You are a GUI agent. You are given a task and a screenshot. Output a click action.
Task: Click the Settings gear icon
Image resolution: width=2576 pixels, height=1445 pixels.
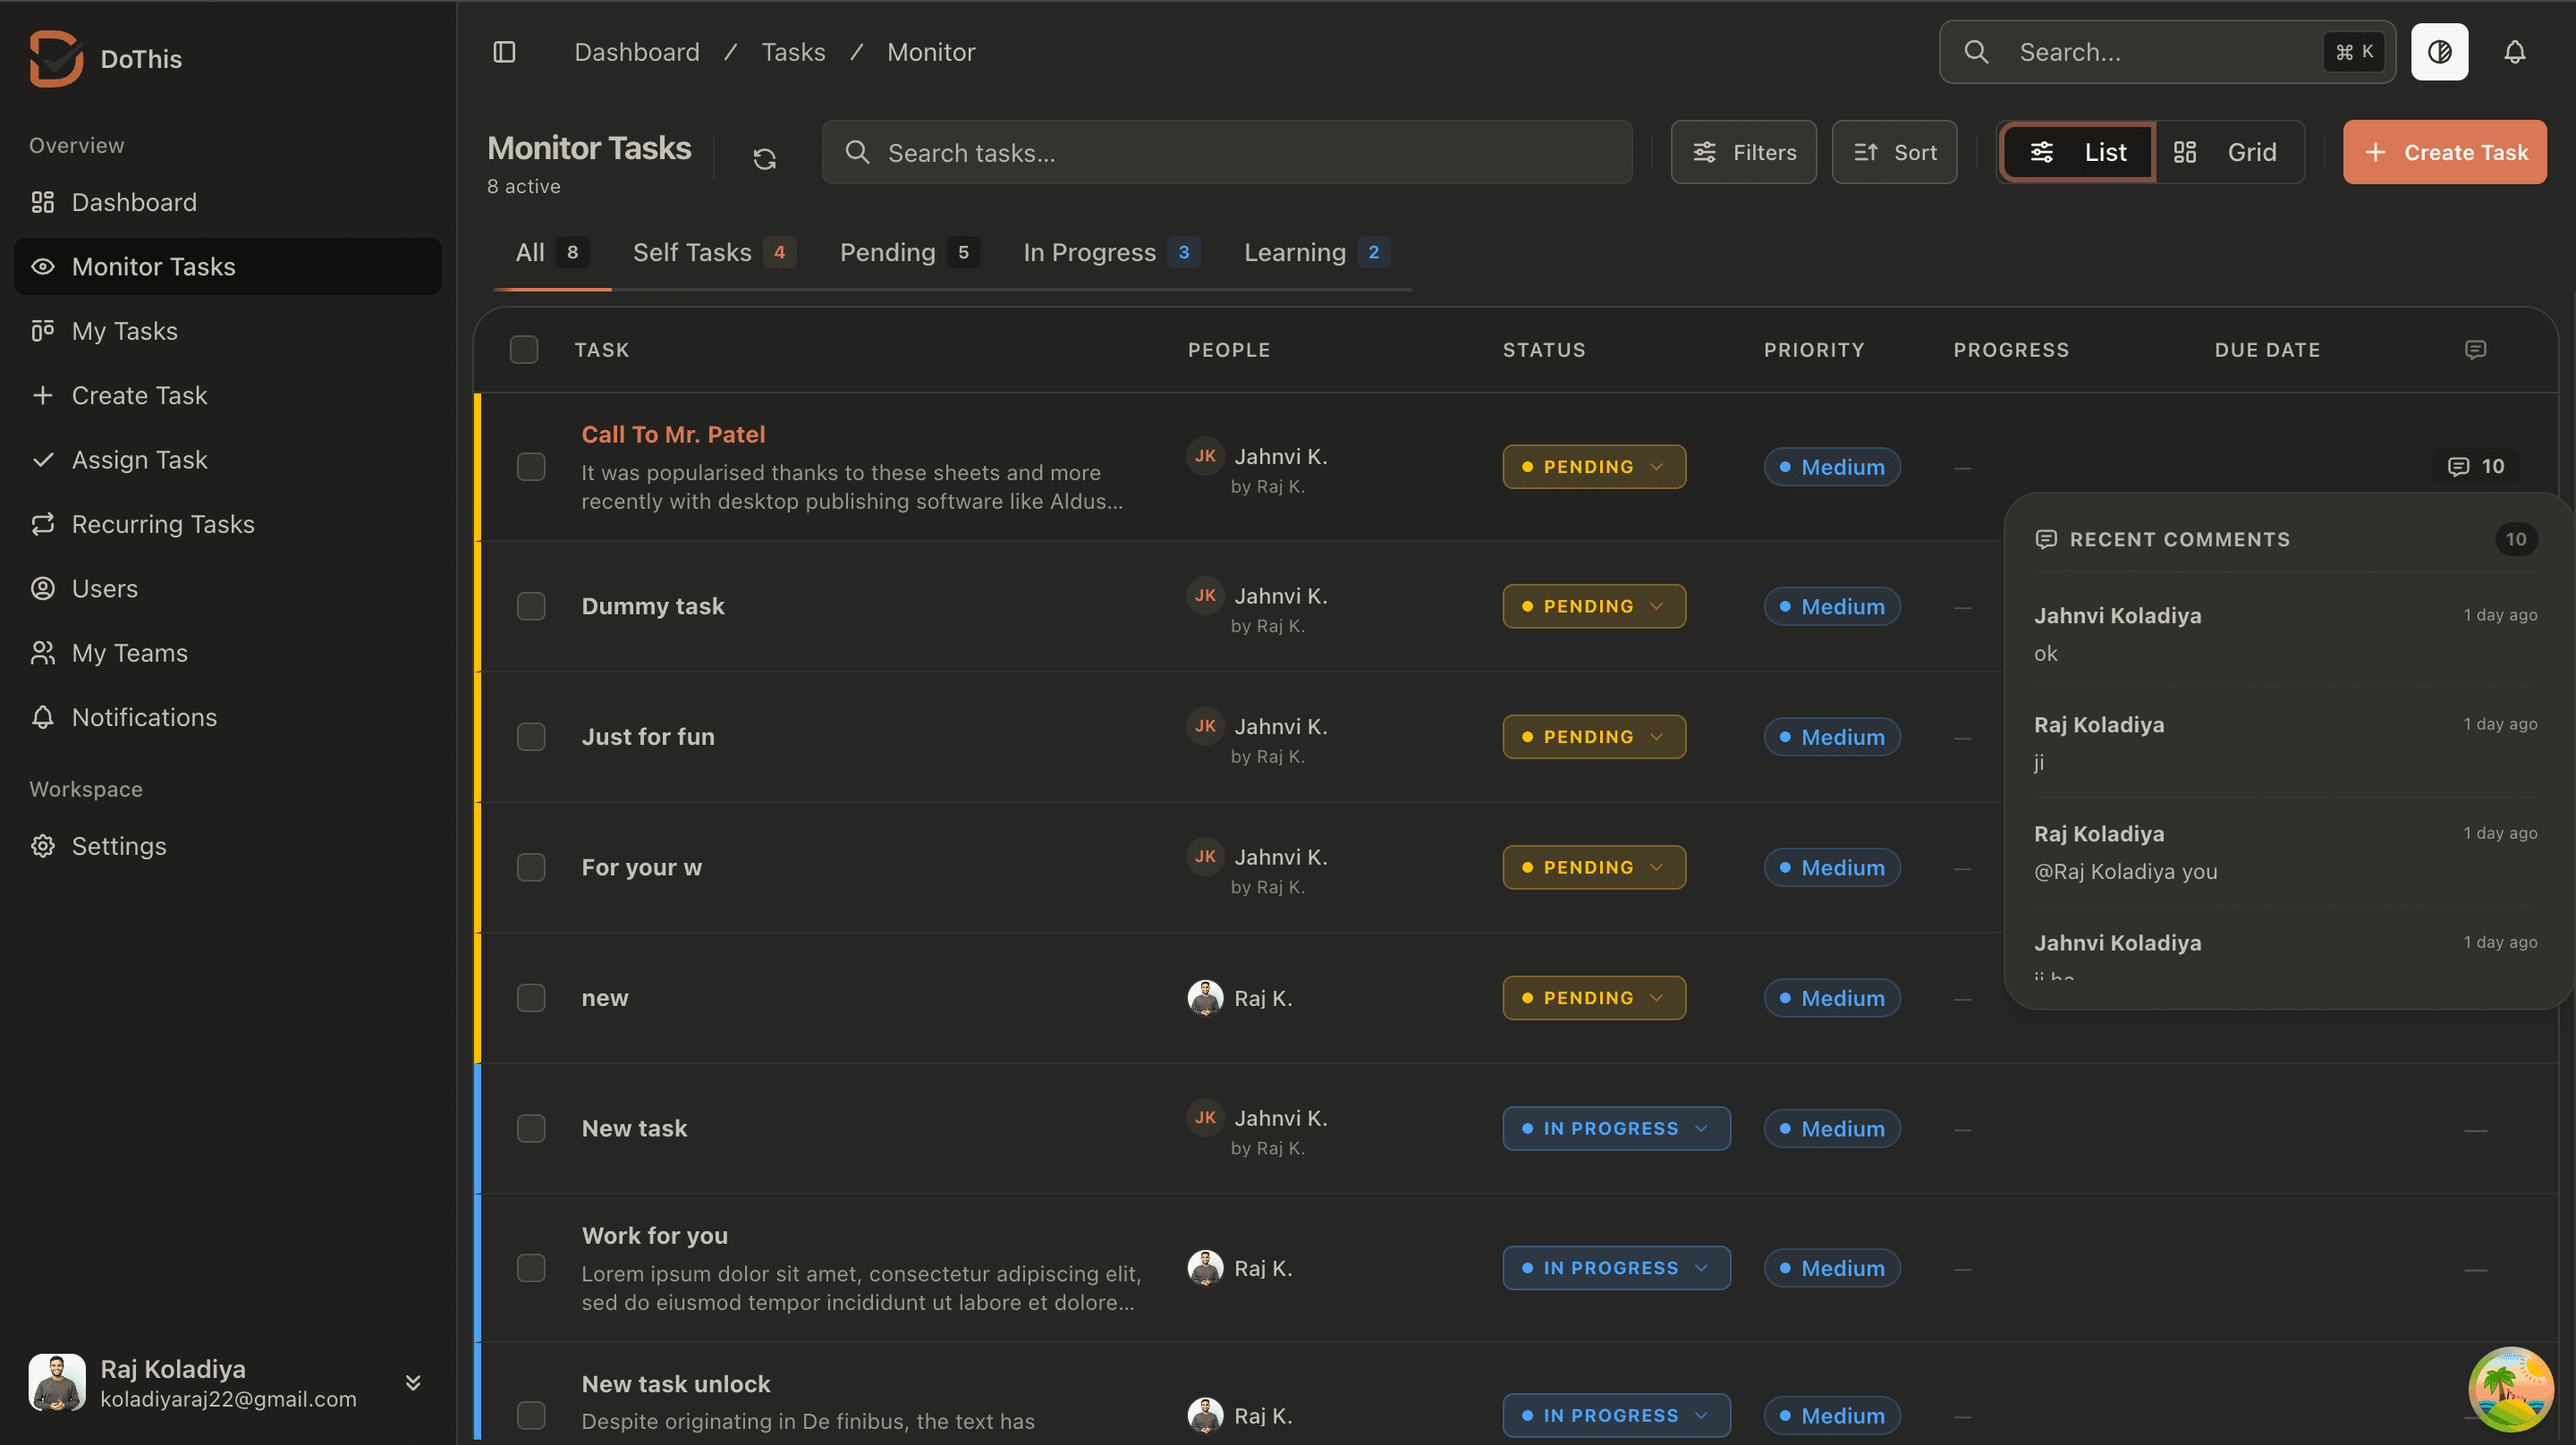43,846
